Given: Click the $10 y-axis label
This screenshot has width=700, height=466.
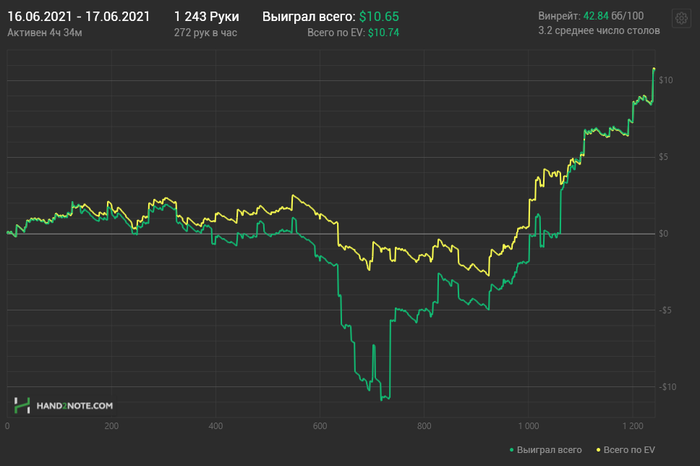Looking at the screenshot, I should point(666,80).
